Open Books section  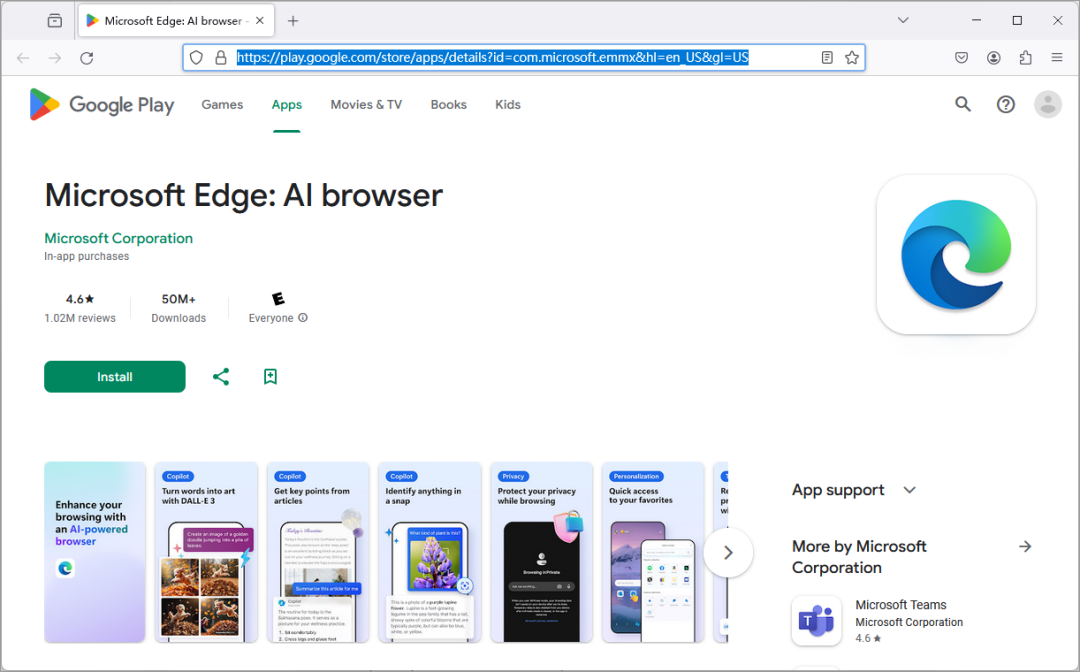click(448, 105)
